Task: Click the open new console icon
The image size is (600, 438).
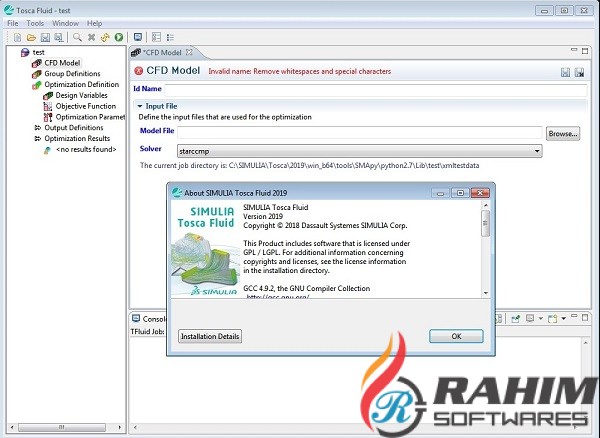Action: coord(552,318)
